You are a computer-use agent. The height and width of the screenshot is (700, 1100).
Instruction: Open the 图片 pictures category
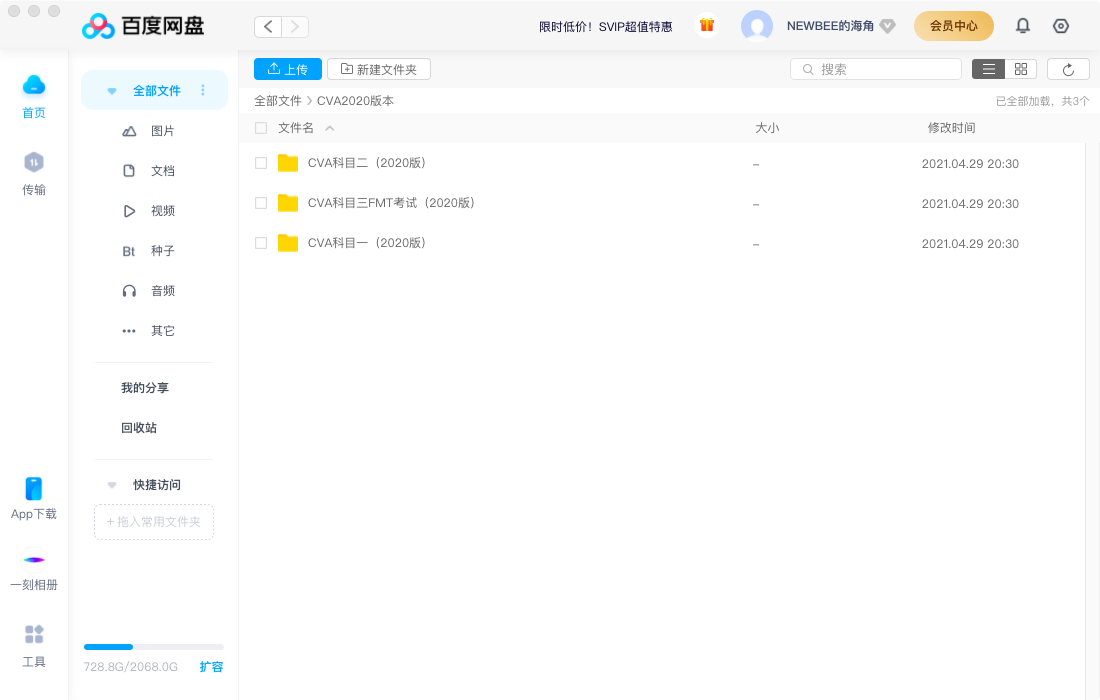click(162, 131)
